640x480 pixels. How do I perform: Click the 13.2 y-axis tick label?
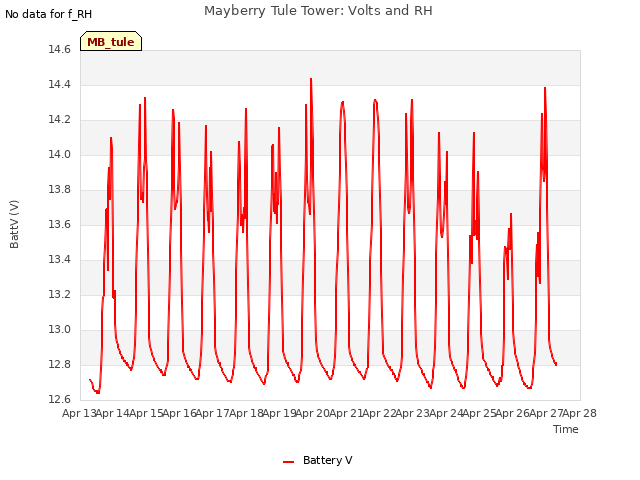click(x=59, y=295)
